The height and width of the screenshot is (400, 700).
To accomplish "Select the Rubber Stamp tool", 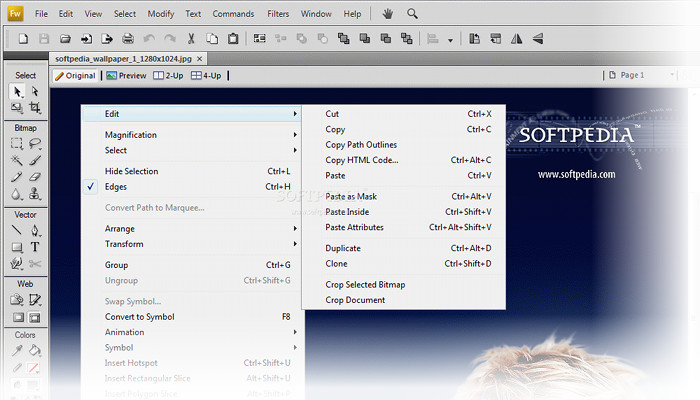I will (35, 194).
